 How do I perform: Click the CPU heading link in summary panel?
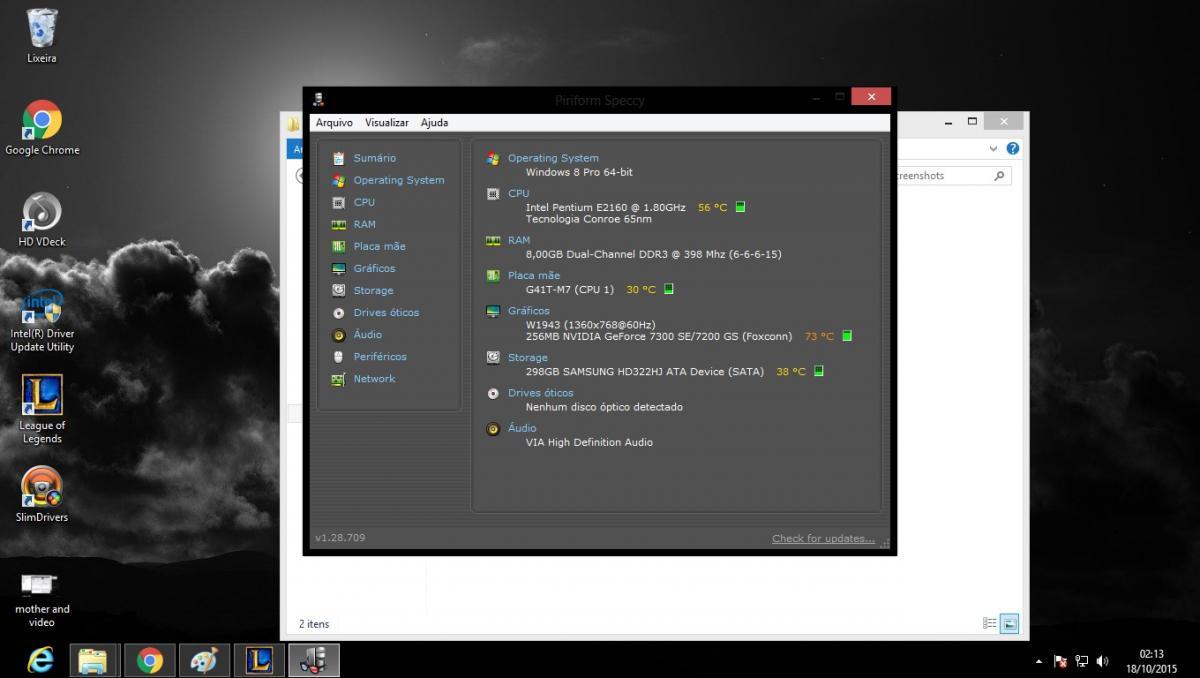click(x=518, y=193)
